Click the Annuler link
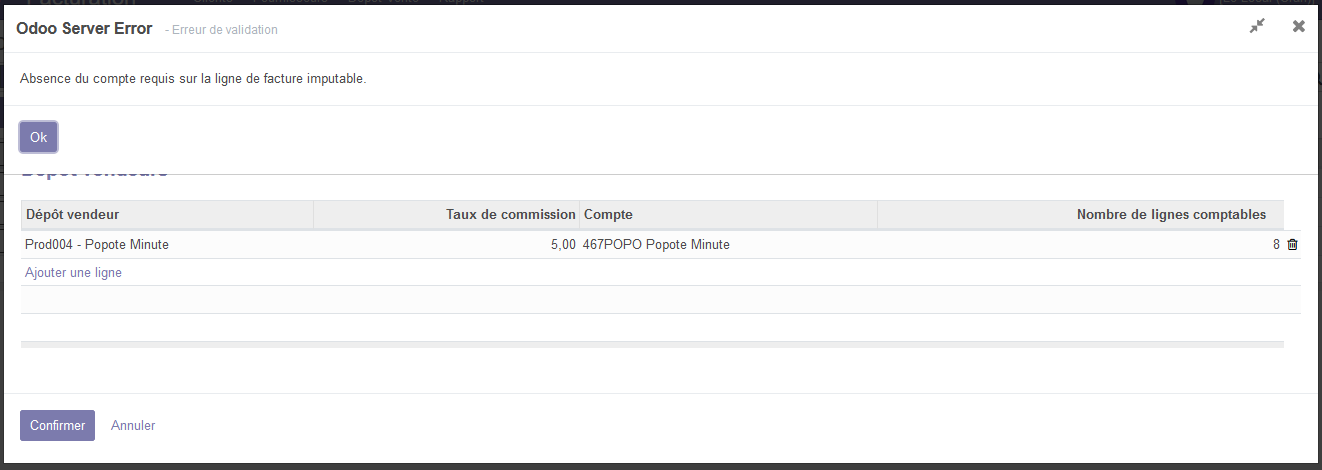The height and width of the screenshot is (470, 1322). [x=133, y=425]
